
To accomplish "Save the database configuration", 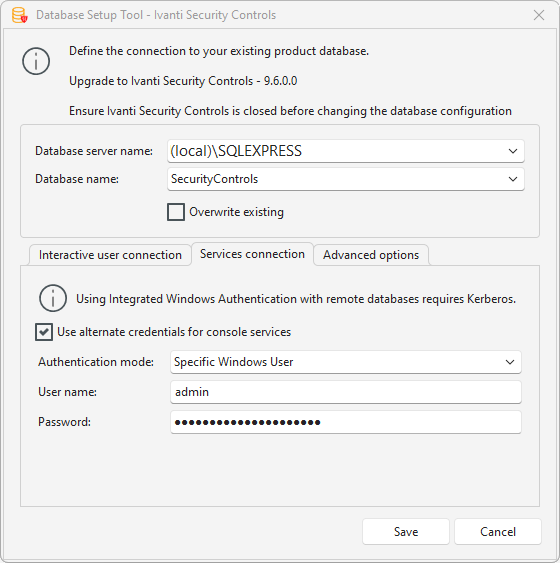I will [406, 531].
